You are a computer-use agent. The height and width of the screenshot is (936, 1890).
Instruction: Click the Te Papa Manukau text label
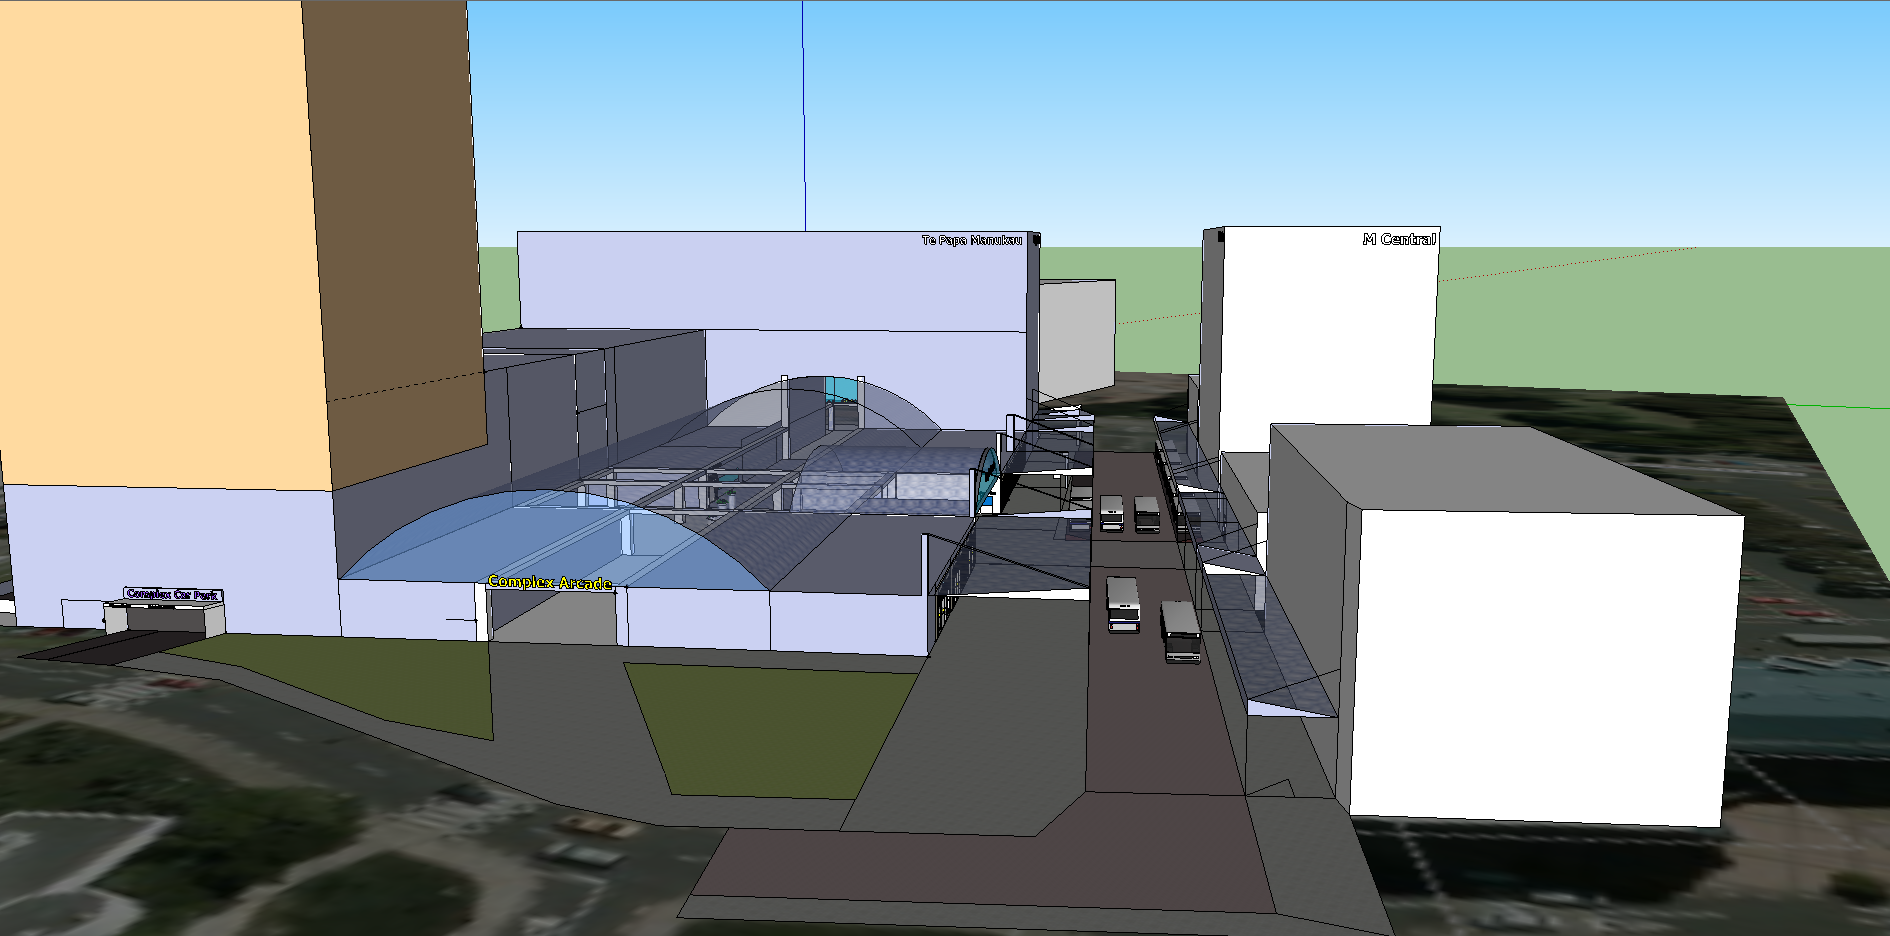point(971,240)
